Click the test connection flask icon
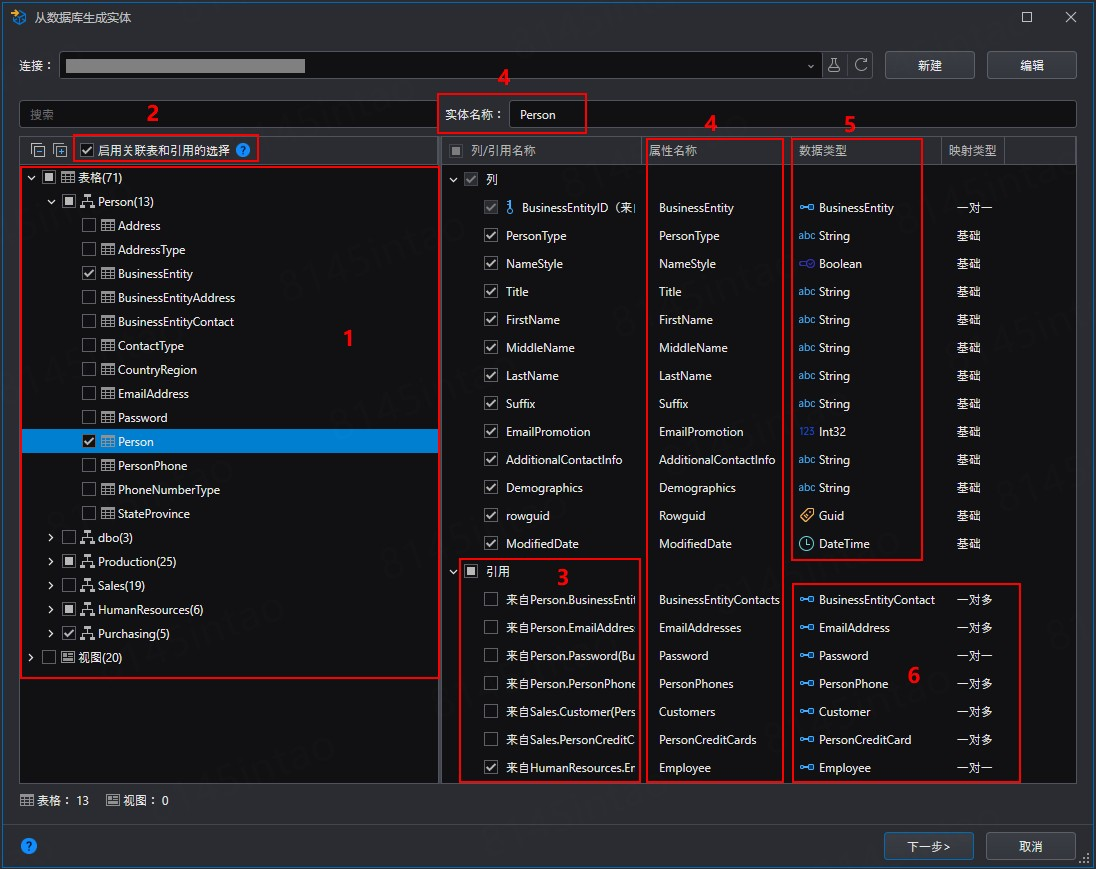This screenshot has height=869, width=1096. click(834, 65)
